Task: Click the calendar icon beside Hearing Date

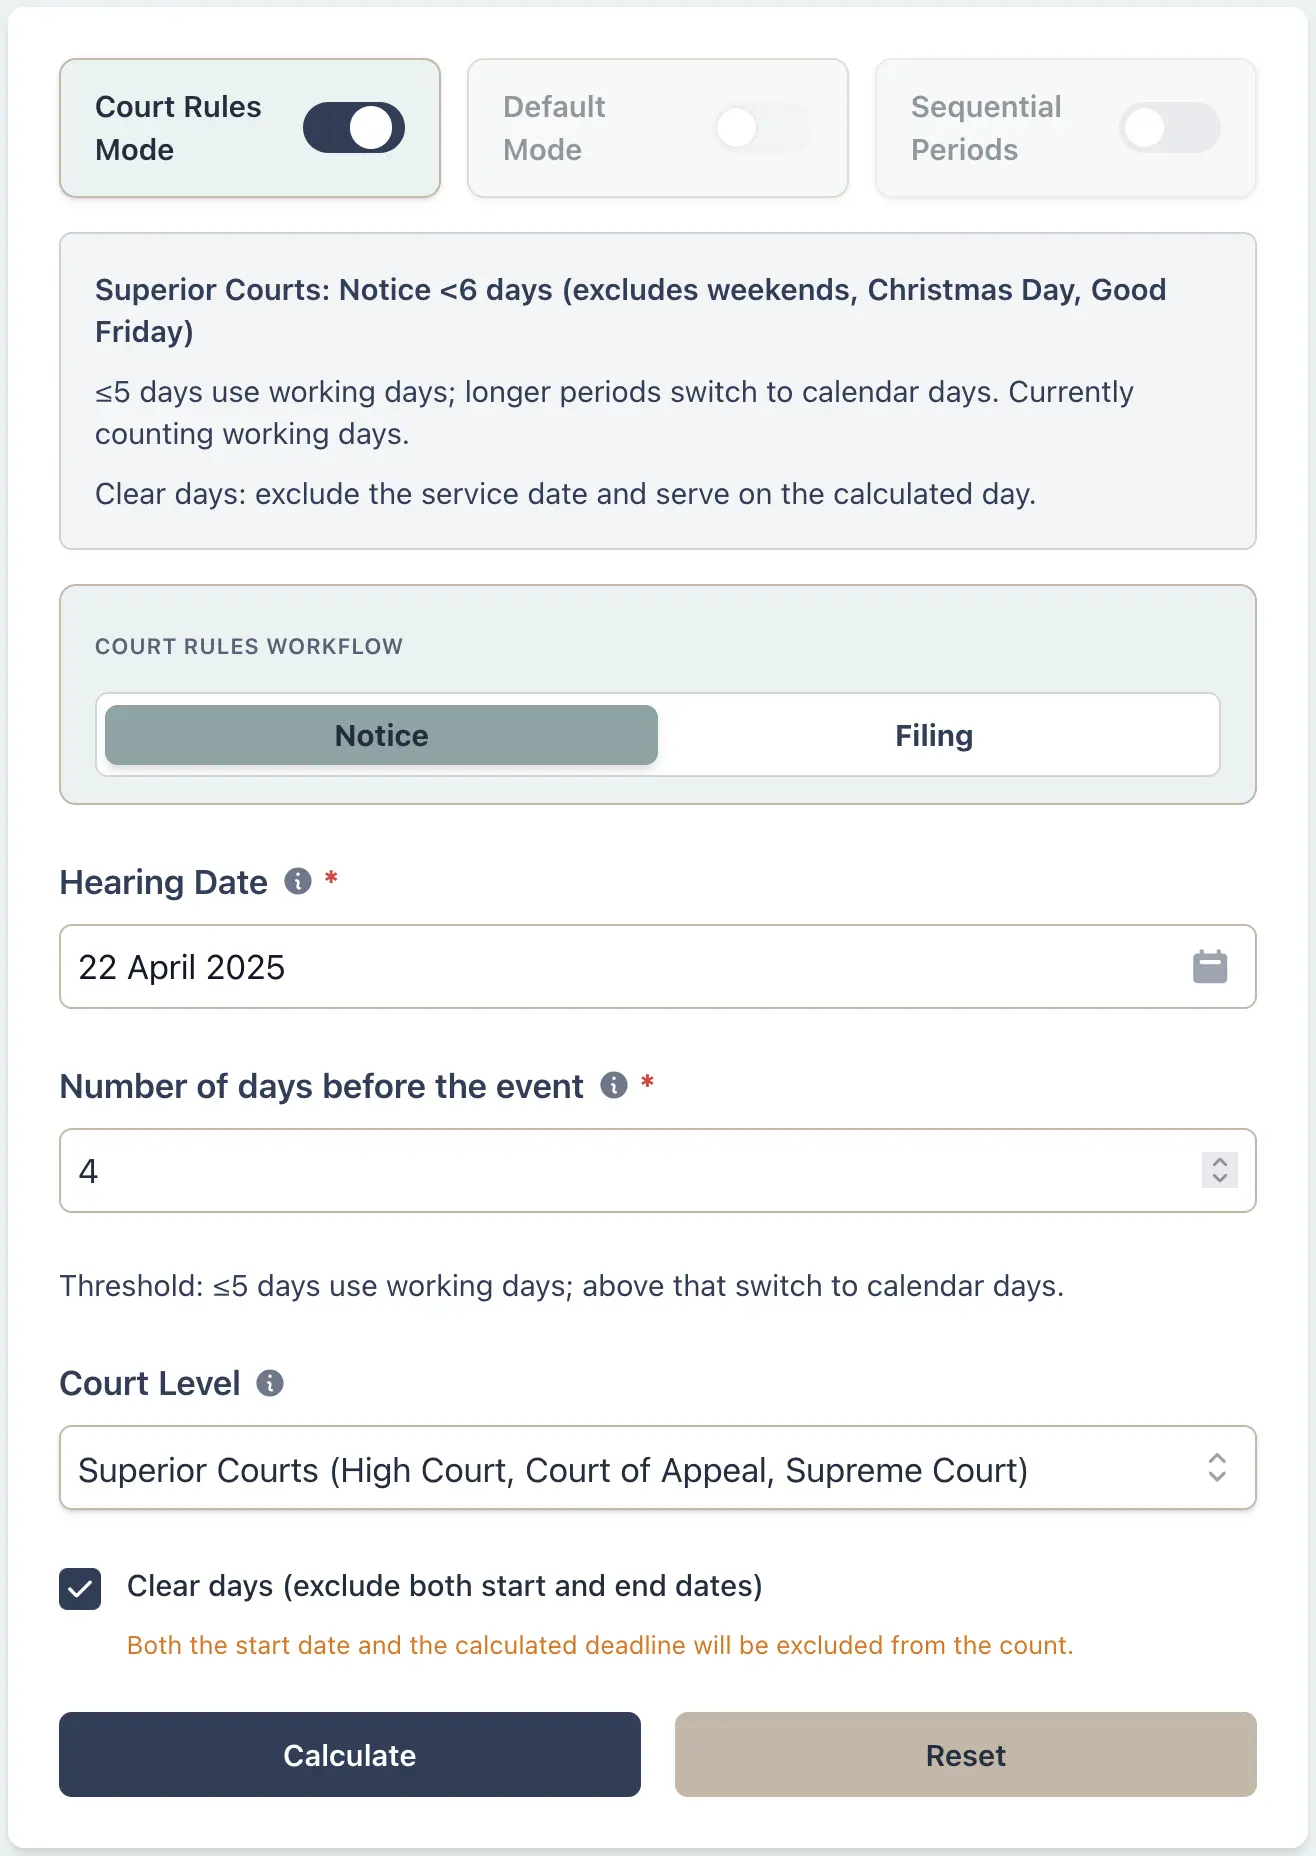Action: point(1209,966)
